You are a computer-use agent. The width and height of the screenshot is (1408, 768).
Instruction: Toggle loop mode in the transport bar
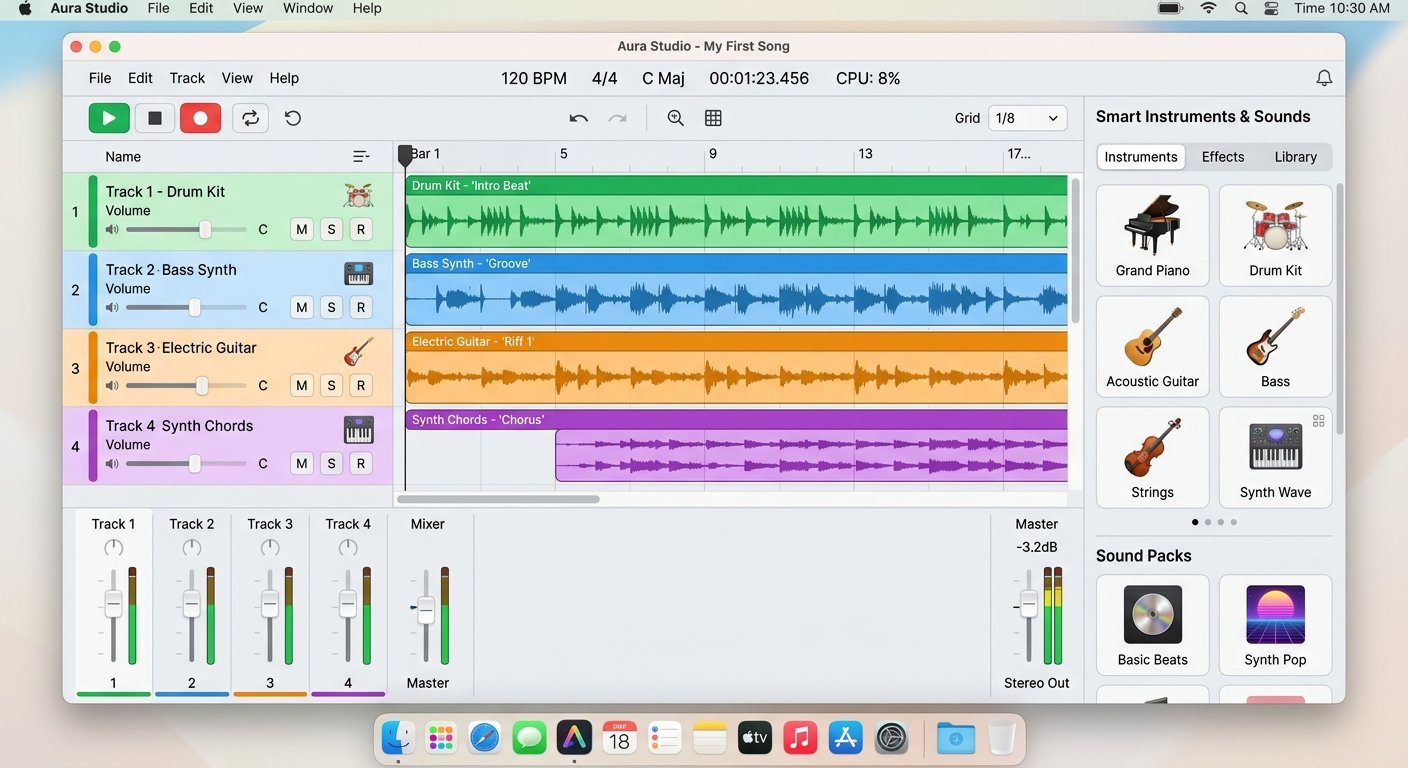250,118
